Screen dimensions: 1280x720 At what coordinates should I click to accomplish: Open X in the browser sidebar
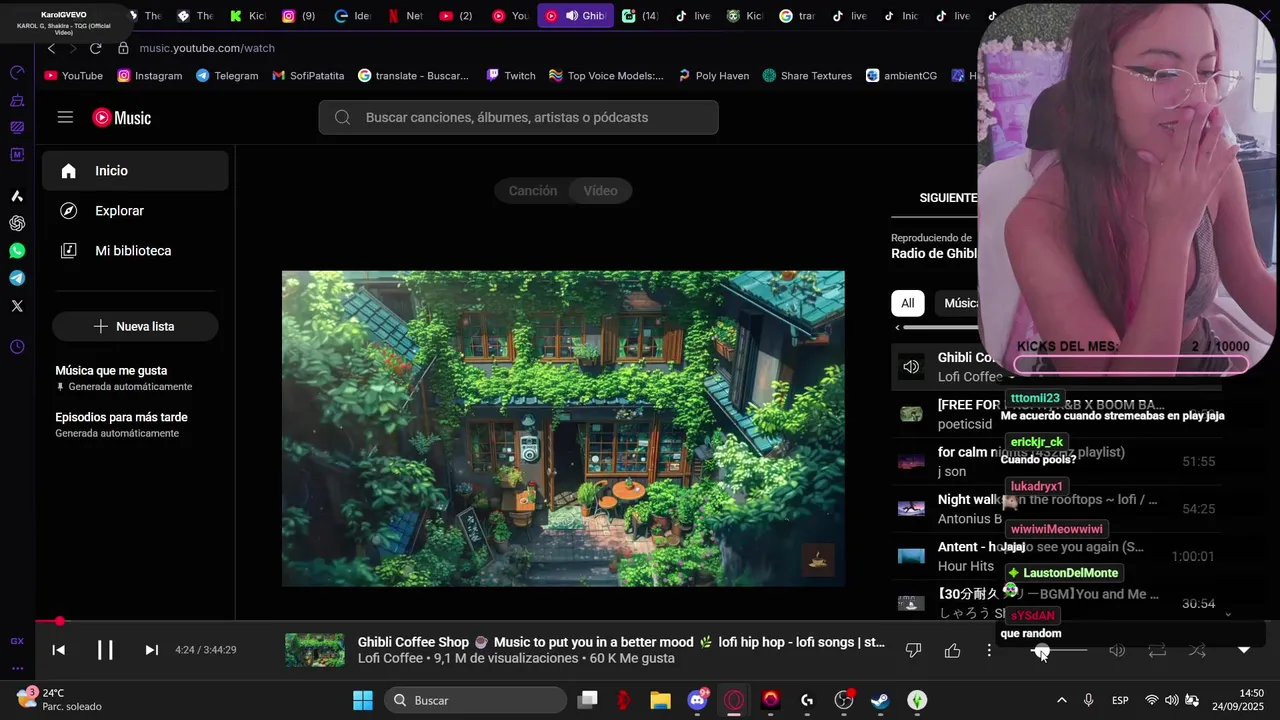17,306
